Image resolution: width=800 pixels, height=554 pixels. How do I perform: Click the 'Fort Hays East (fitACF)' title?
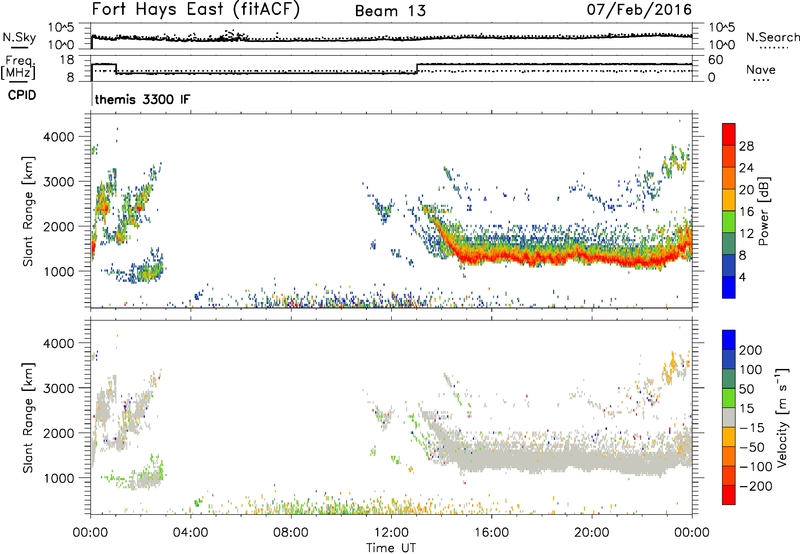[195, 10]
